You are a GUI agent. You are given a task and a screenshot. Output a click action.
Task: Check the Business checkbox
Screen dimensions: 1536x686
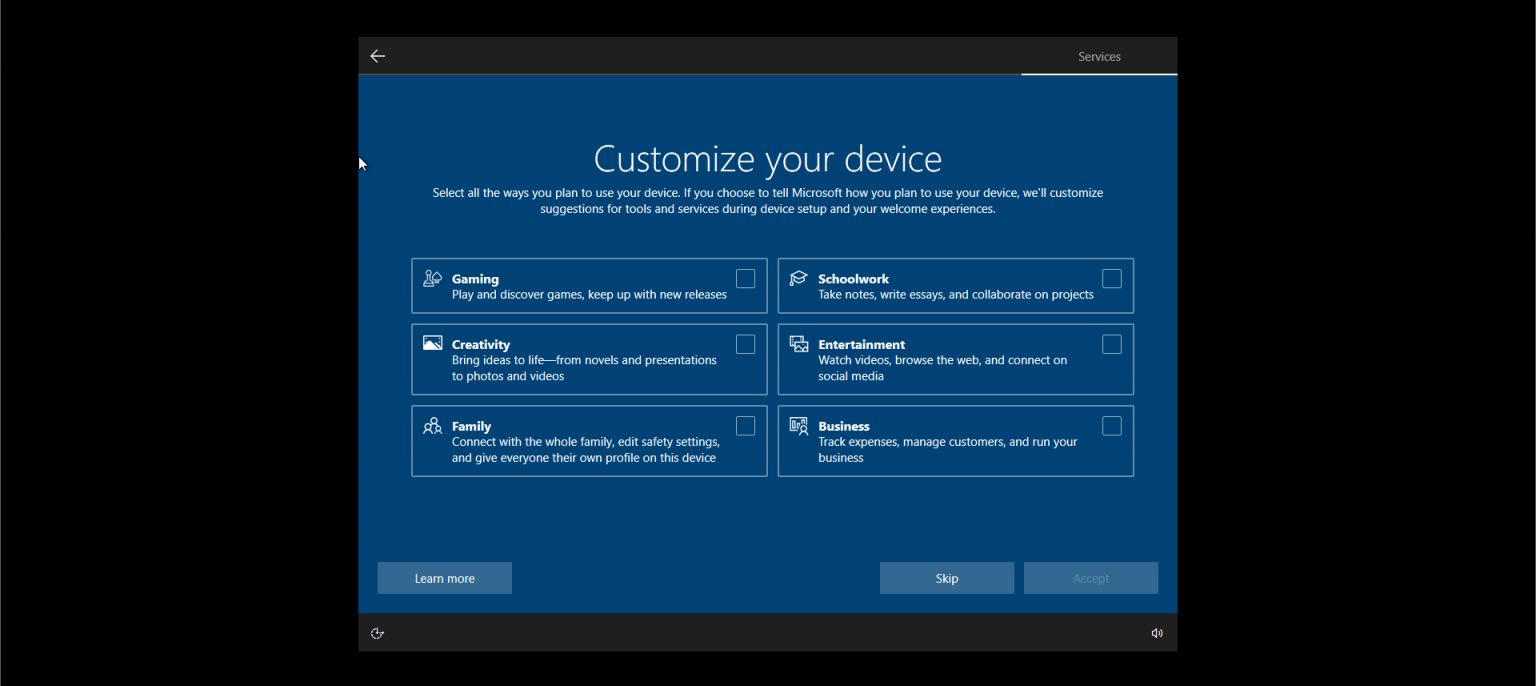[1112, 425]
